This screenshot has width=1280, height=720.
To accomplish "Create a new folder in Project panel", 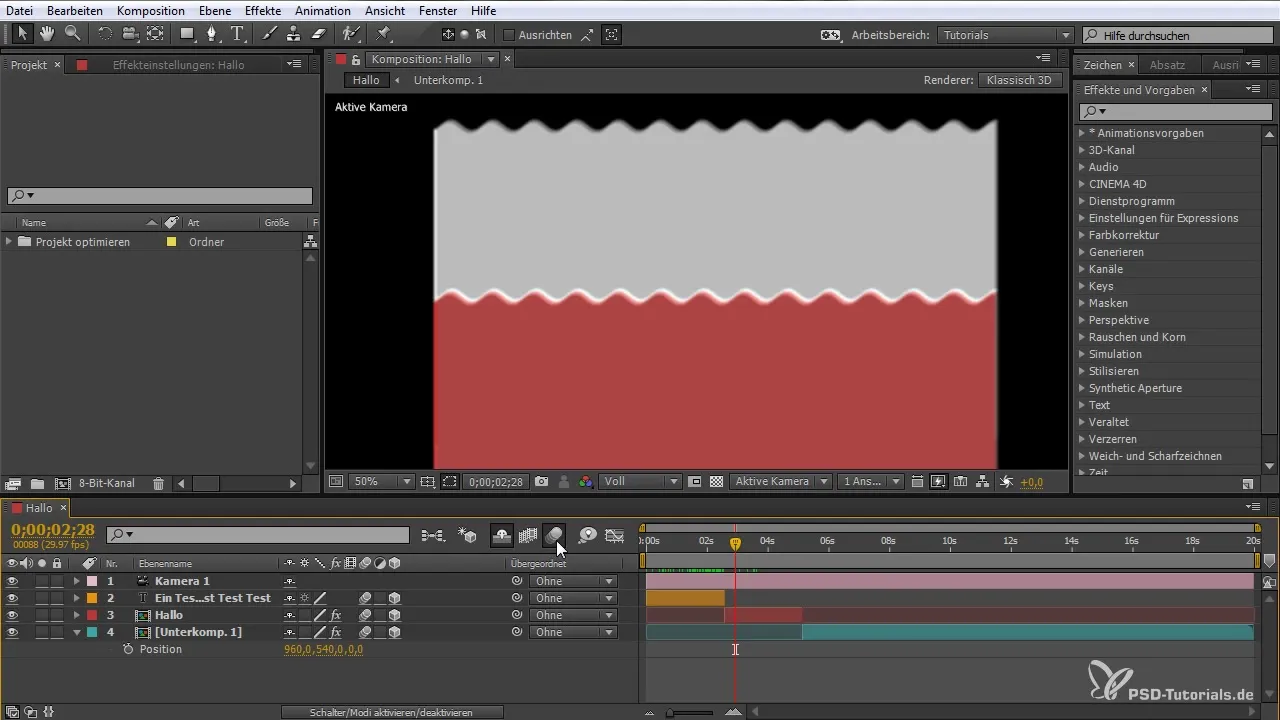I will click(37, 483).
